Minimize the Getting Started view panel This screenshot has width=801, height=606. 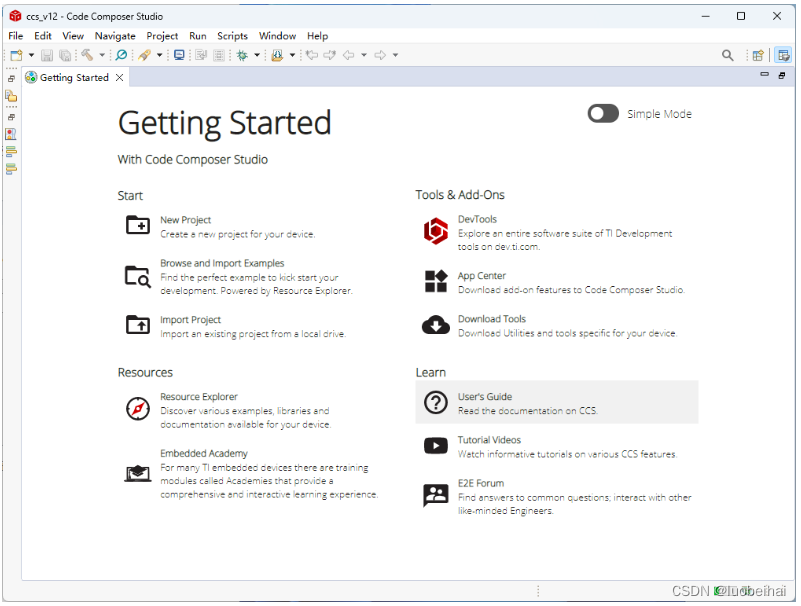[764, 75]
